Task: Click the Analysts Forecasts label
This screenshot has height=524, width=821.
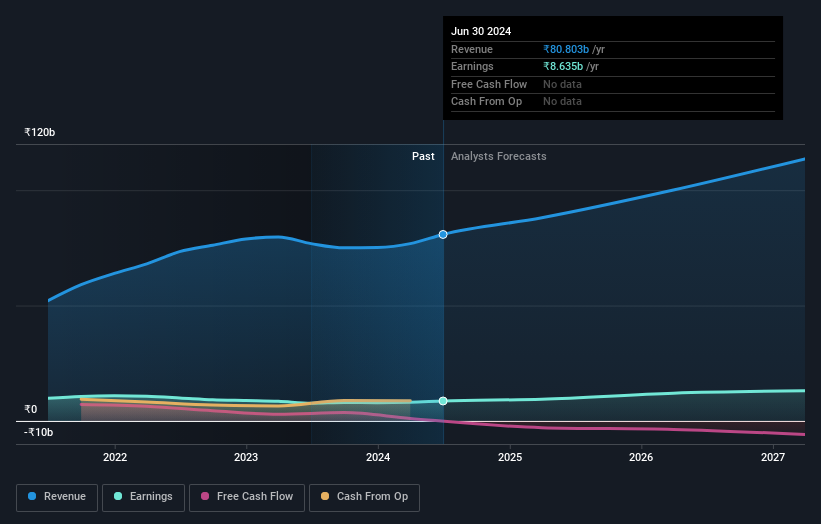Action: coord(498,156)
